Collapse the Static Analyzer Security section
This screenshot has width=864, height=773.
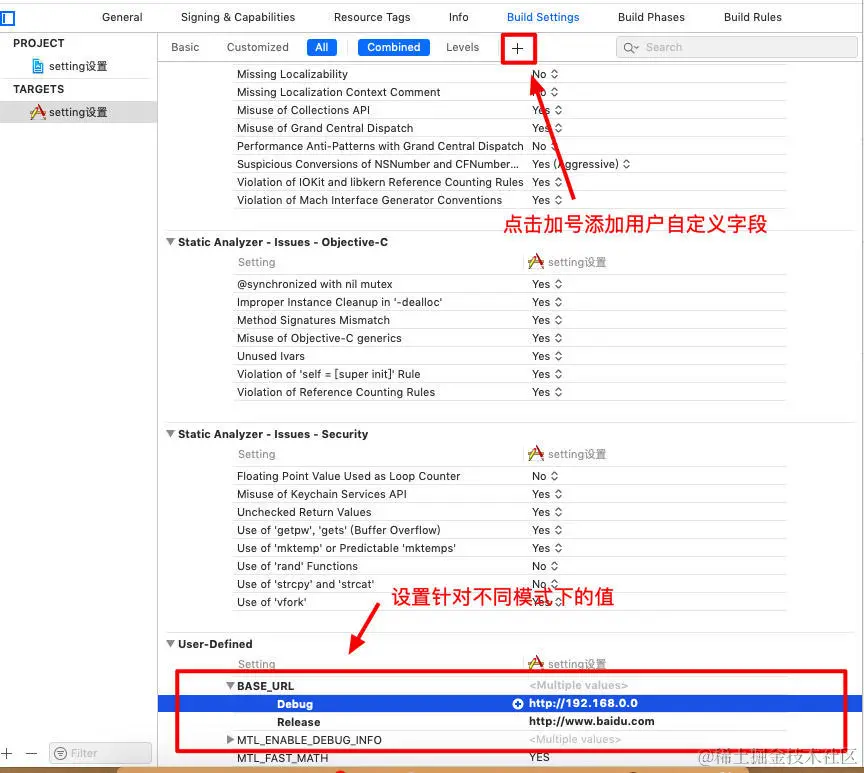point(171,434)
